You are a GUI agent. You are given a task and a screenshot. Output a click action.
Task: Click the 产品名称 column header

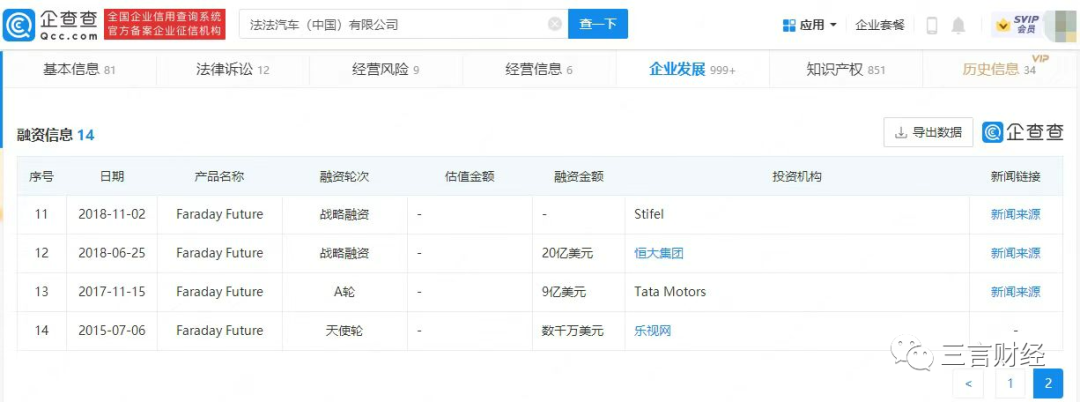[219, 176]
